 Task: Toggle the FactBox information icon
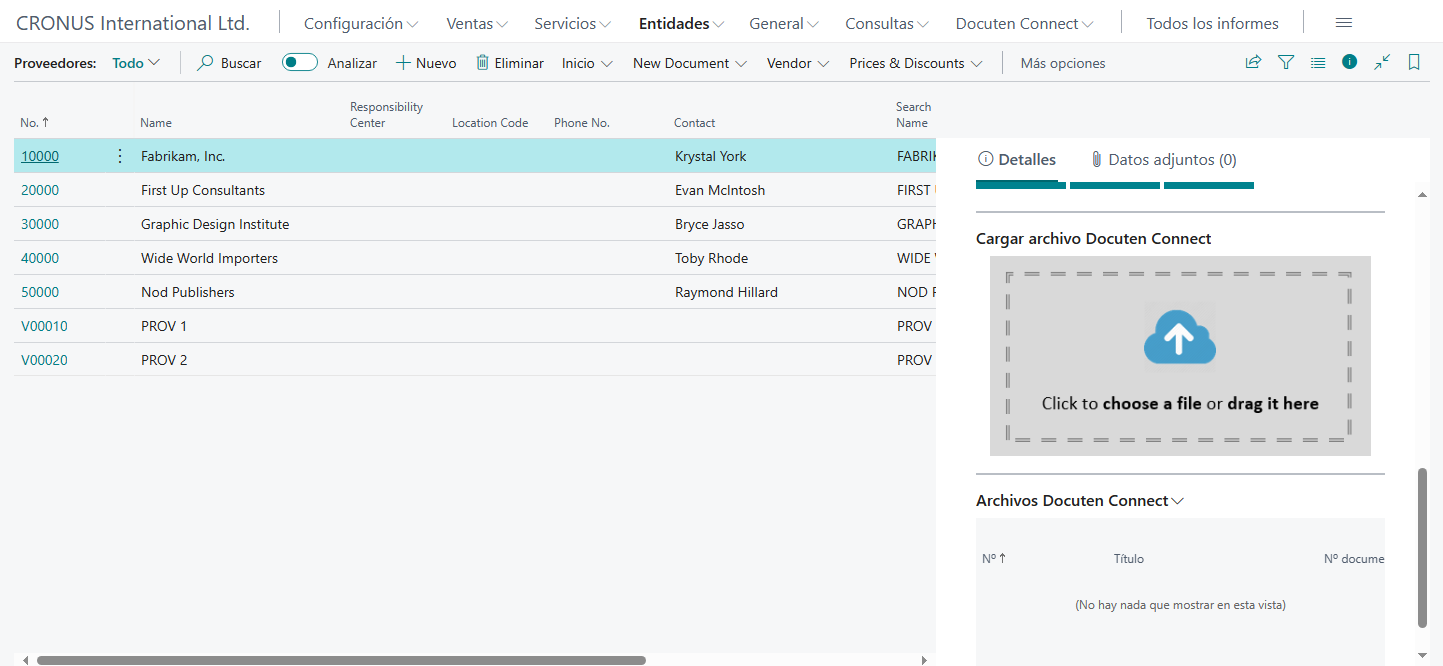click(1350, 62)
